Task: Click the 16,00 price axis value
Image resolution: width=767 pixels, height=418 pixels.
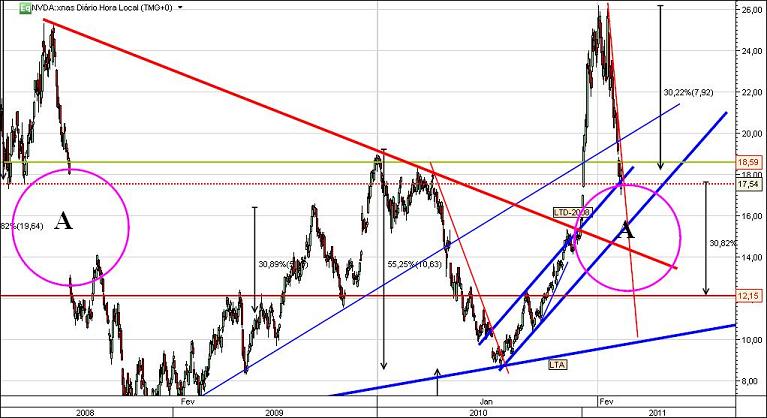Action: (752, 216)
